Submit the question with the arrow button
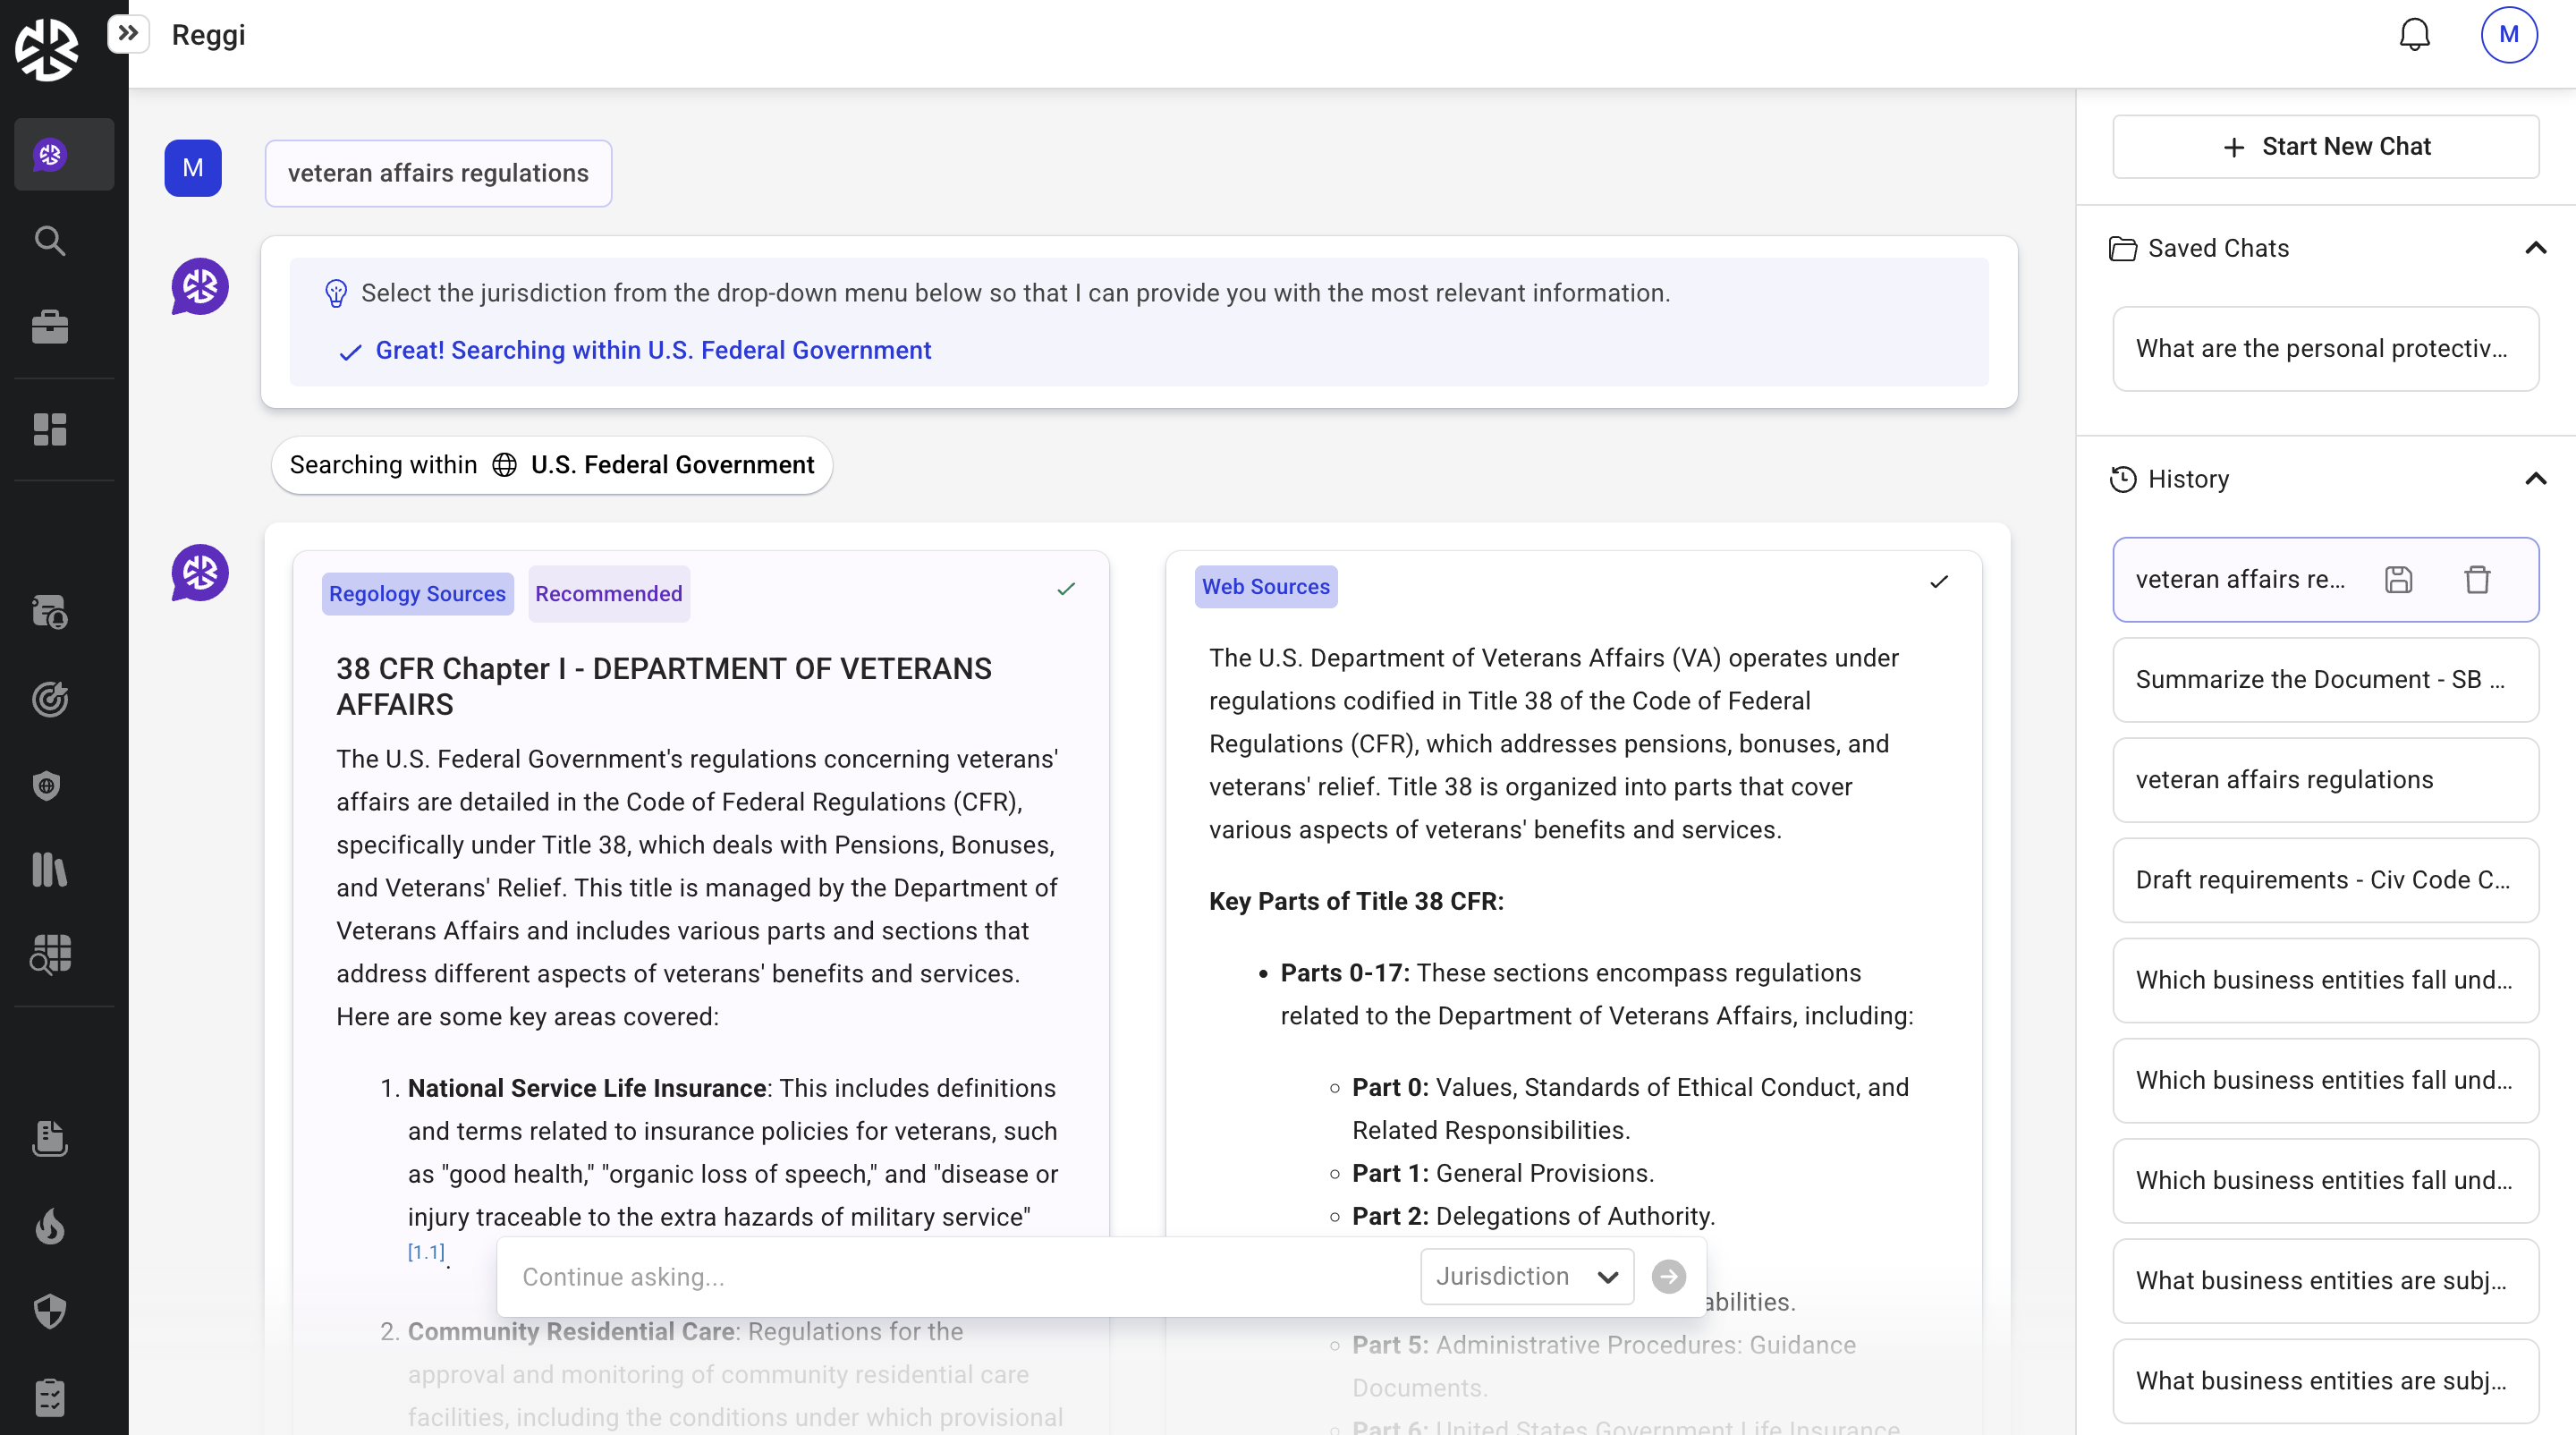Viewport: 2576px width, 1435px height. click(1668, 1277)
